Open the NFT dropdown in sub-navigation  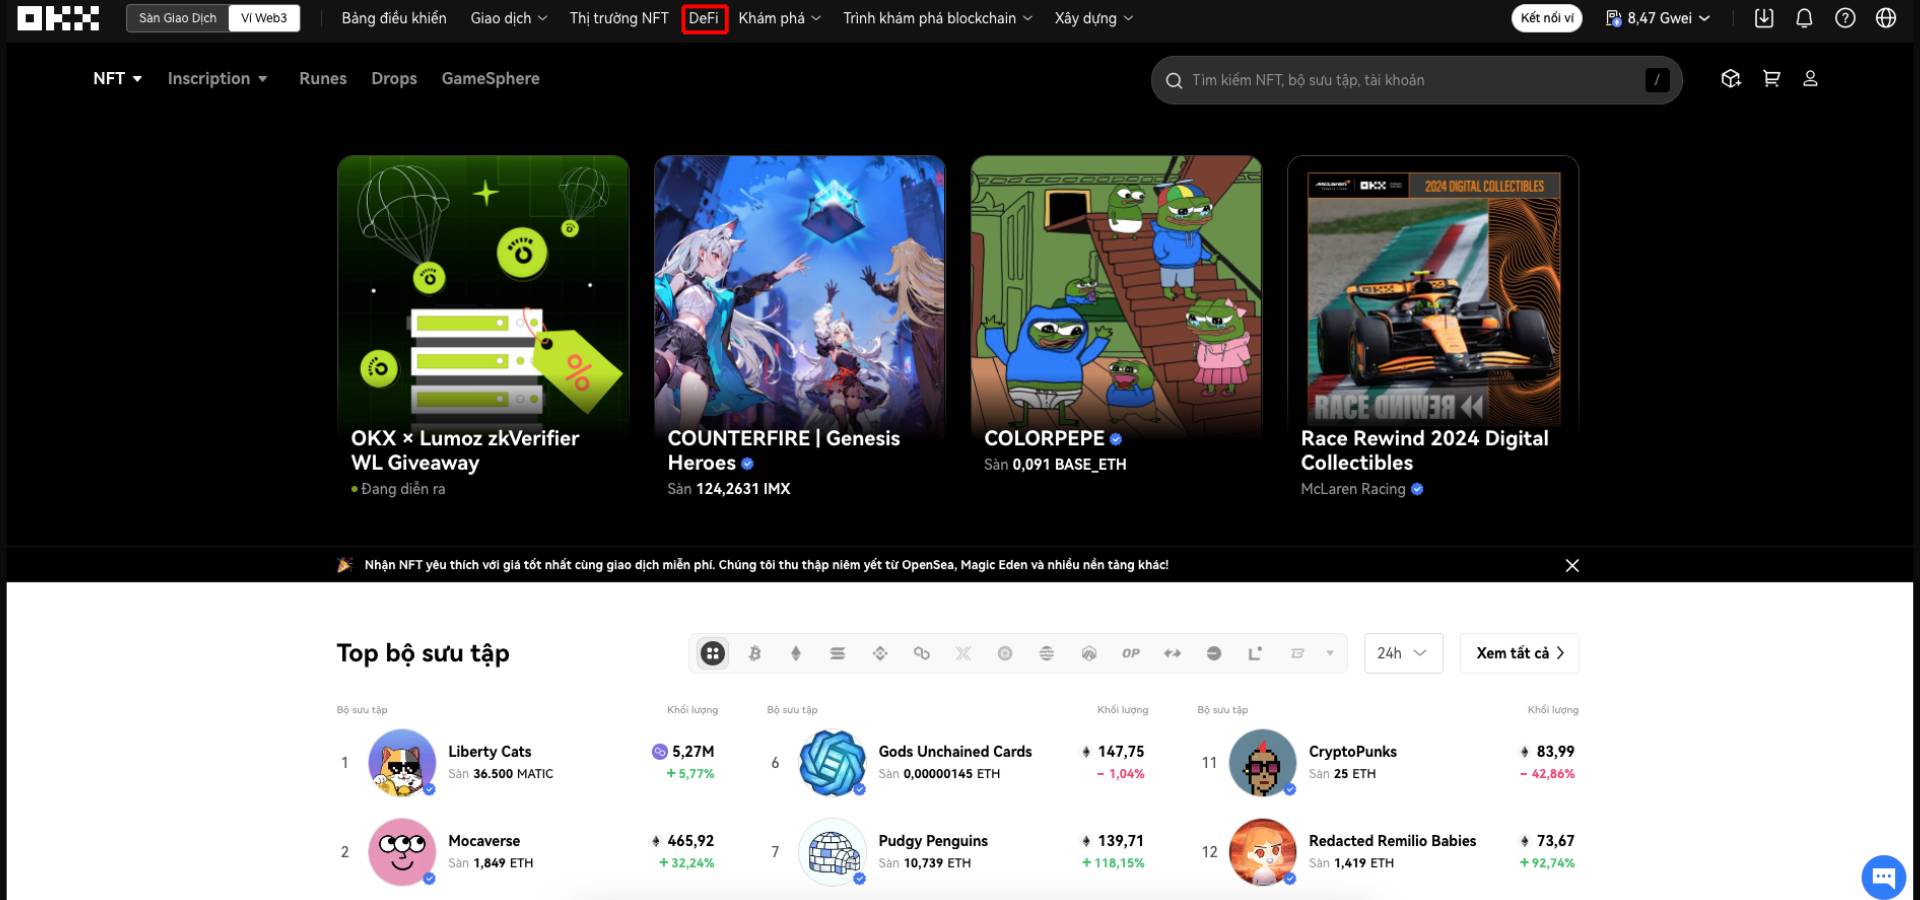[x=118, y=78]
